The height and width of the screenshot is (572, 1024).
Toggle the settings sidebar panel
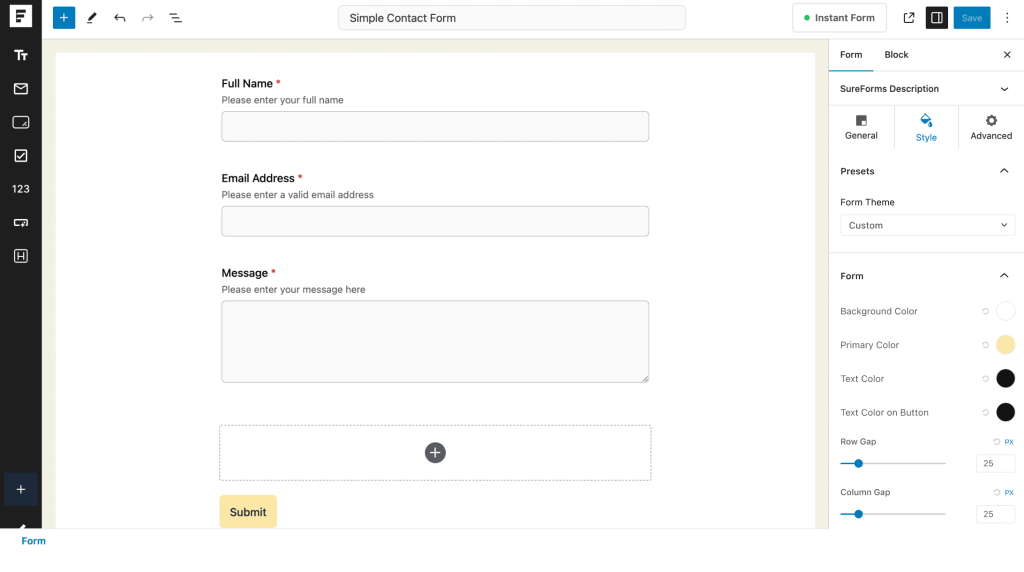click(936, 18)
